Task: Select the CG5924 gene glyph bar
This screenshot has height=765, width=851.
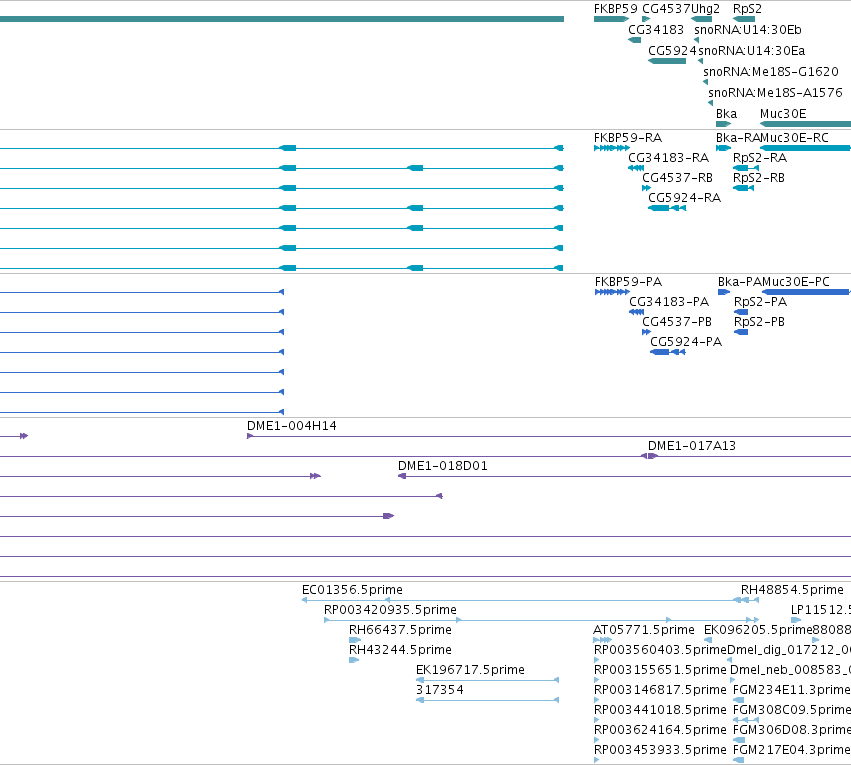Action: click(667, 61)
